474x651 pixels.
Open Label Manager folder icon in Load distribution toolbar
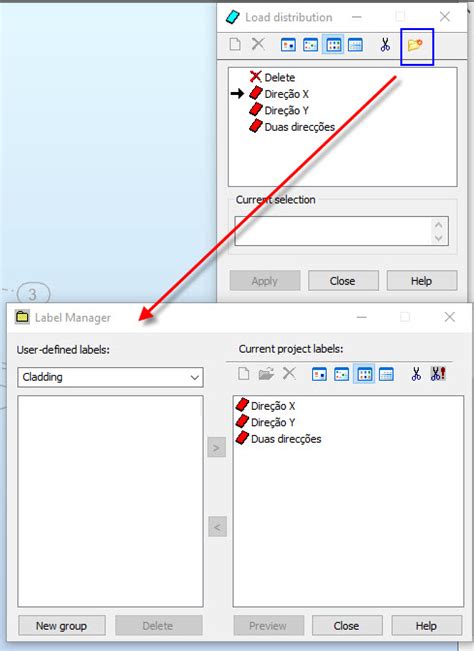tap(415, 45)
